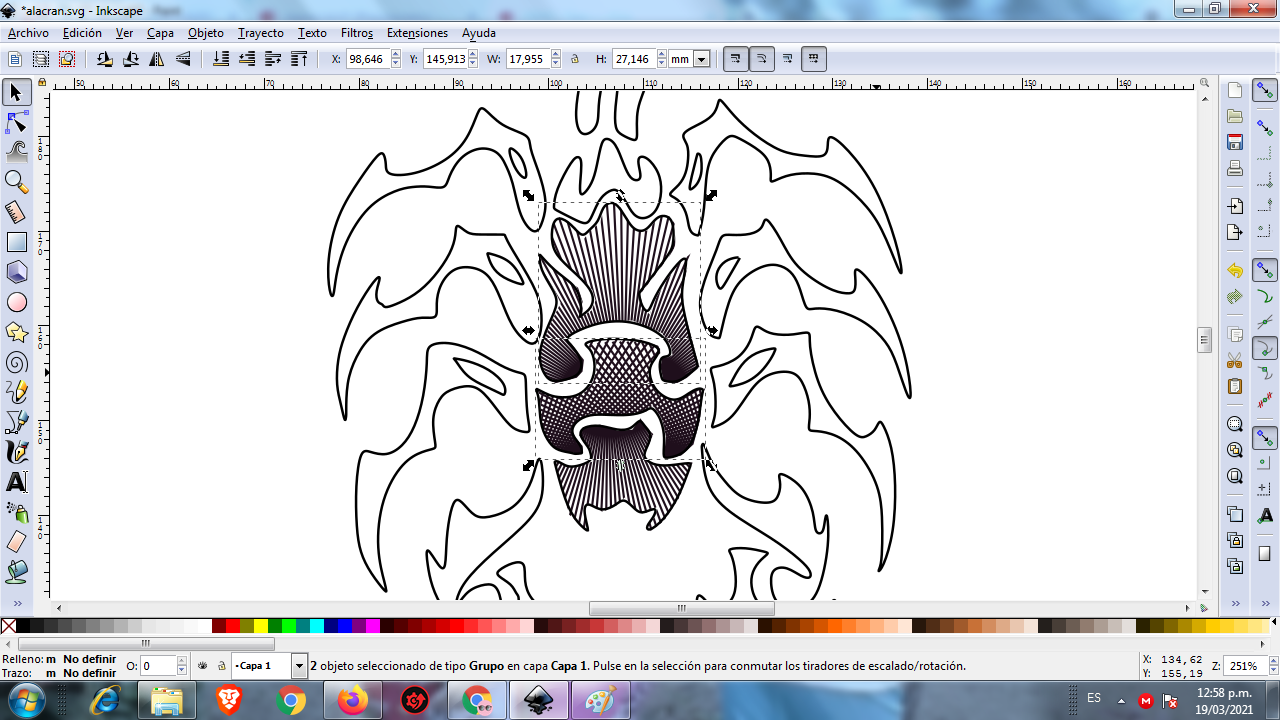Open the zoom percentage stepper
The width and height of the screenshot is (1280, 720).
(x=1274, y=665)
